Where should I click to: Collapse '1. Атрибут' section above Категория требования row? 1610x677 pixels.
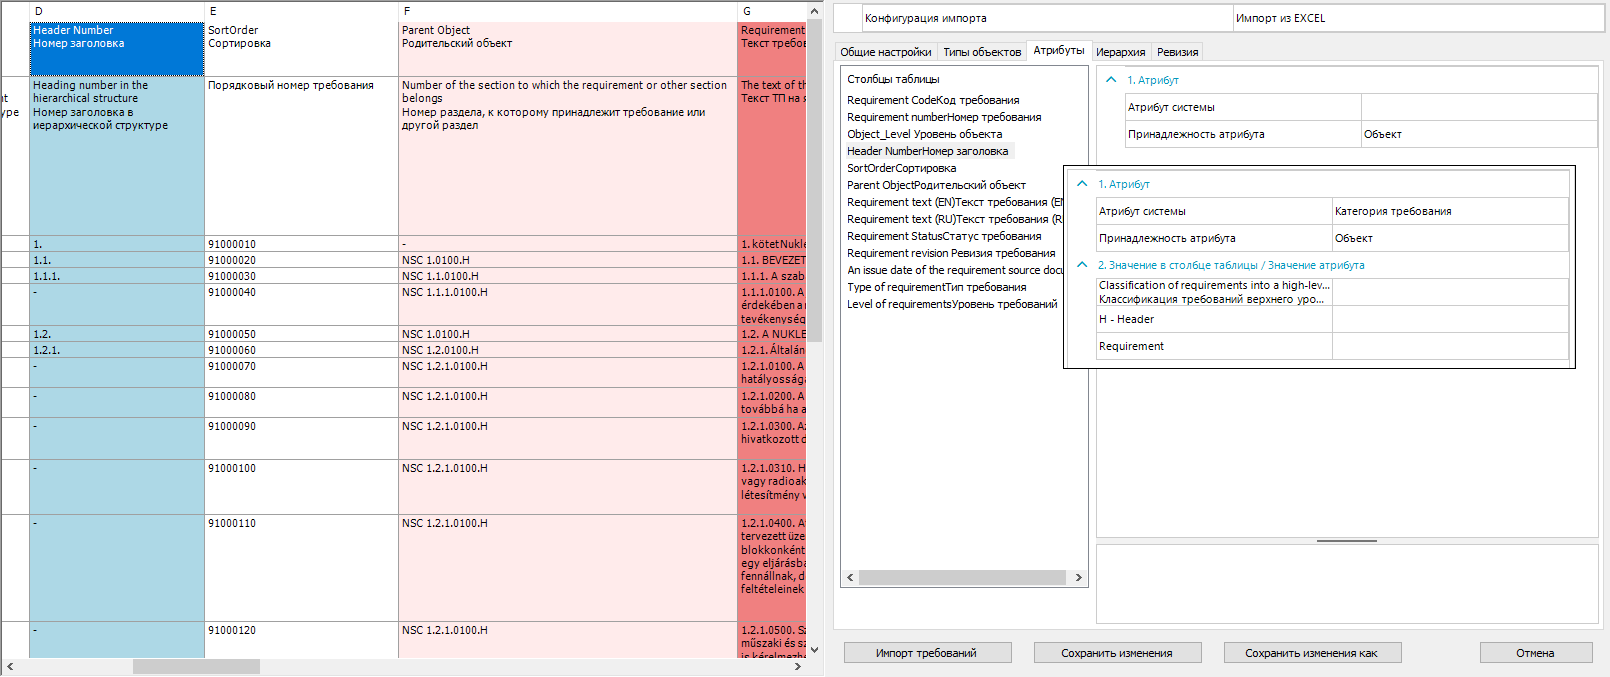tap(1082, 184)
